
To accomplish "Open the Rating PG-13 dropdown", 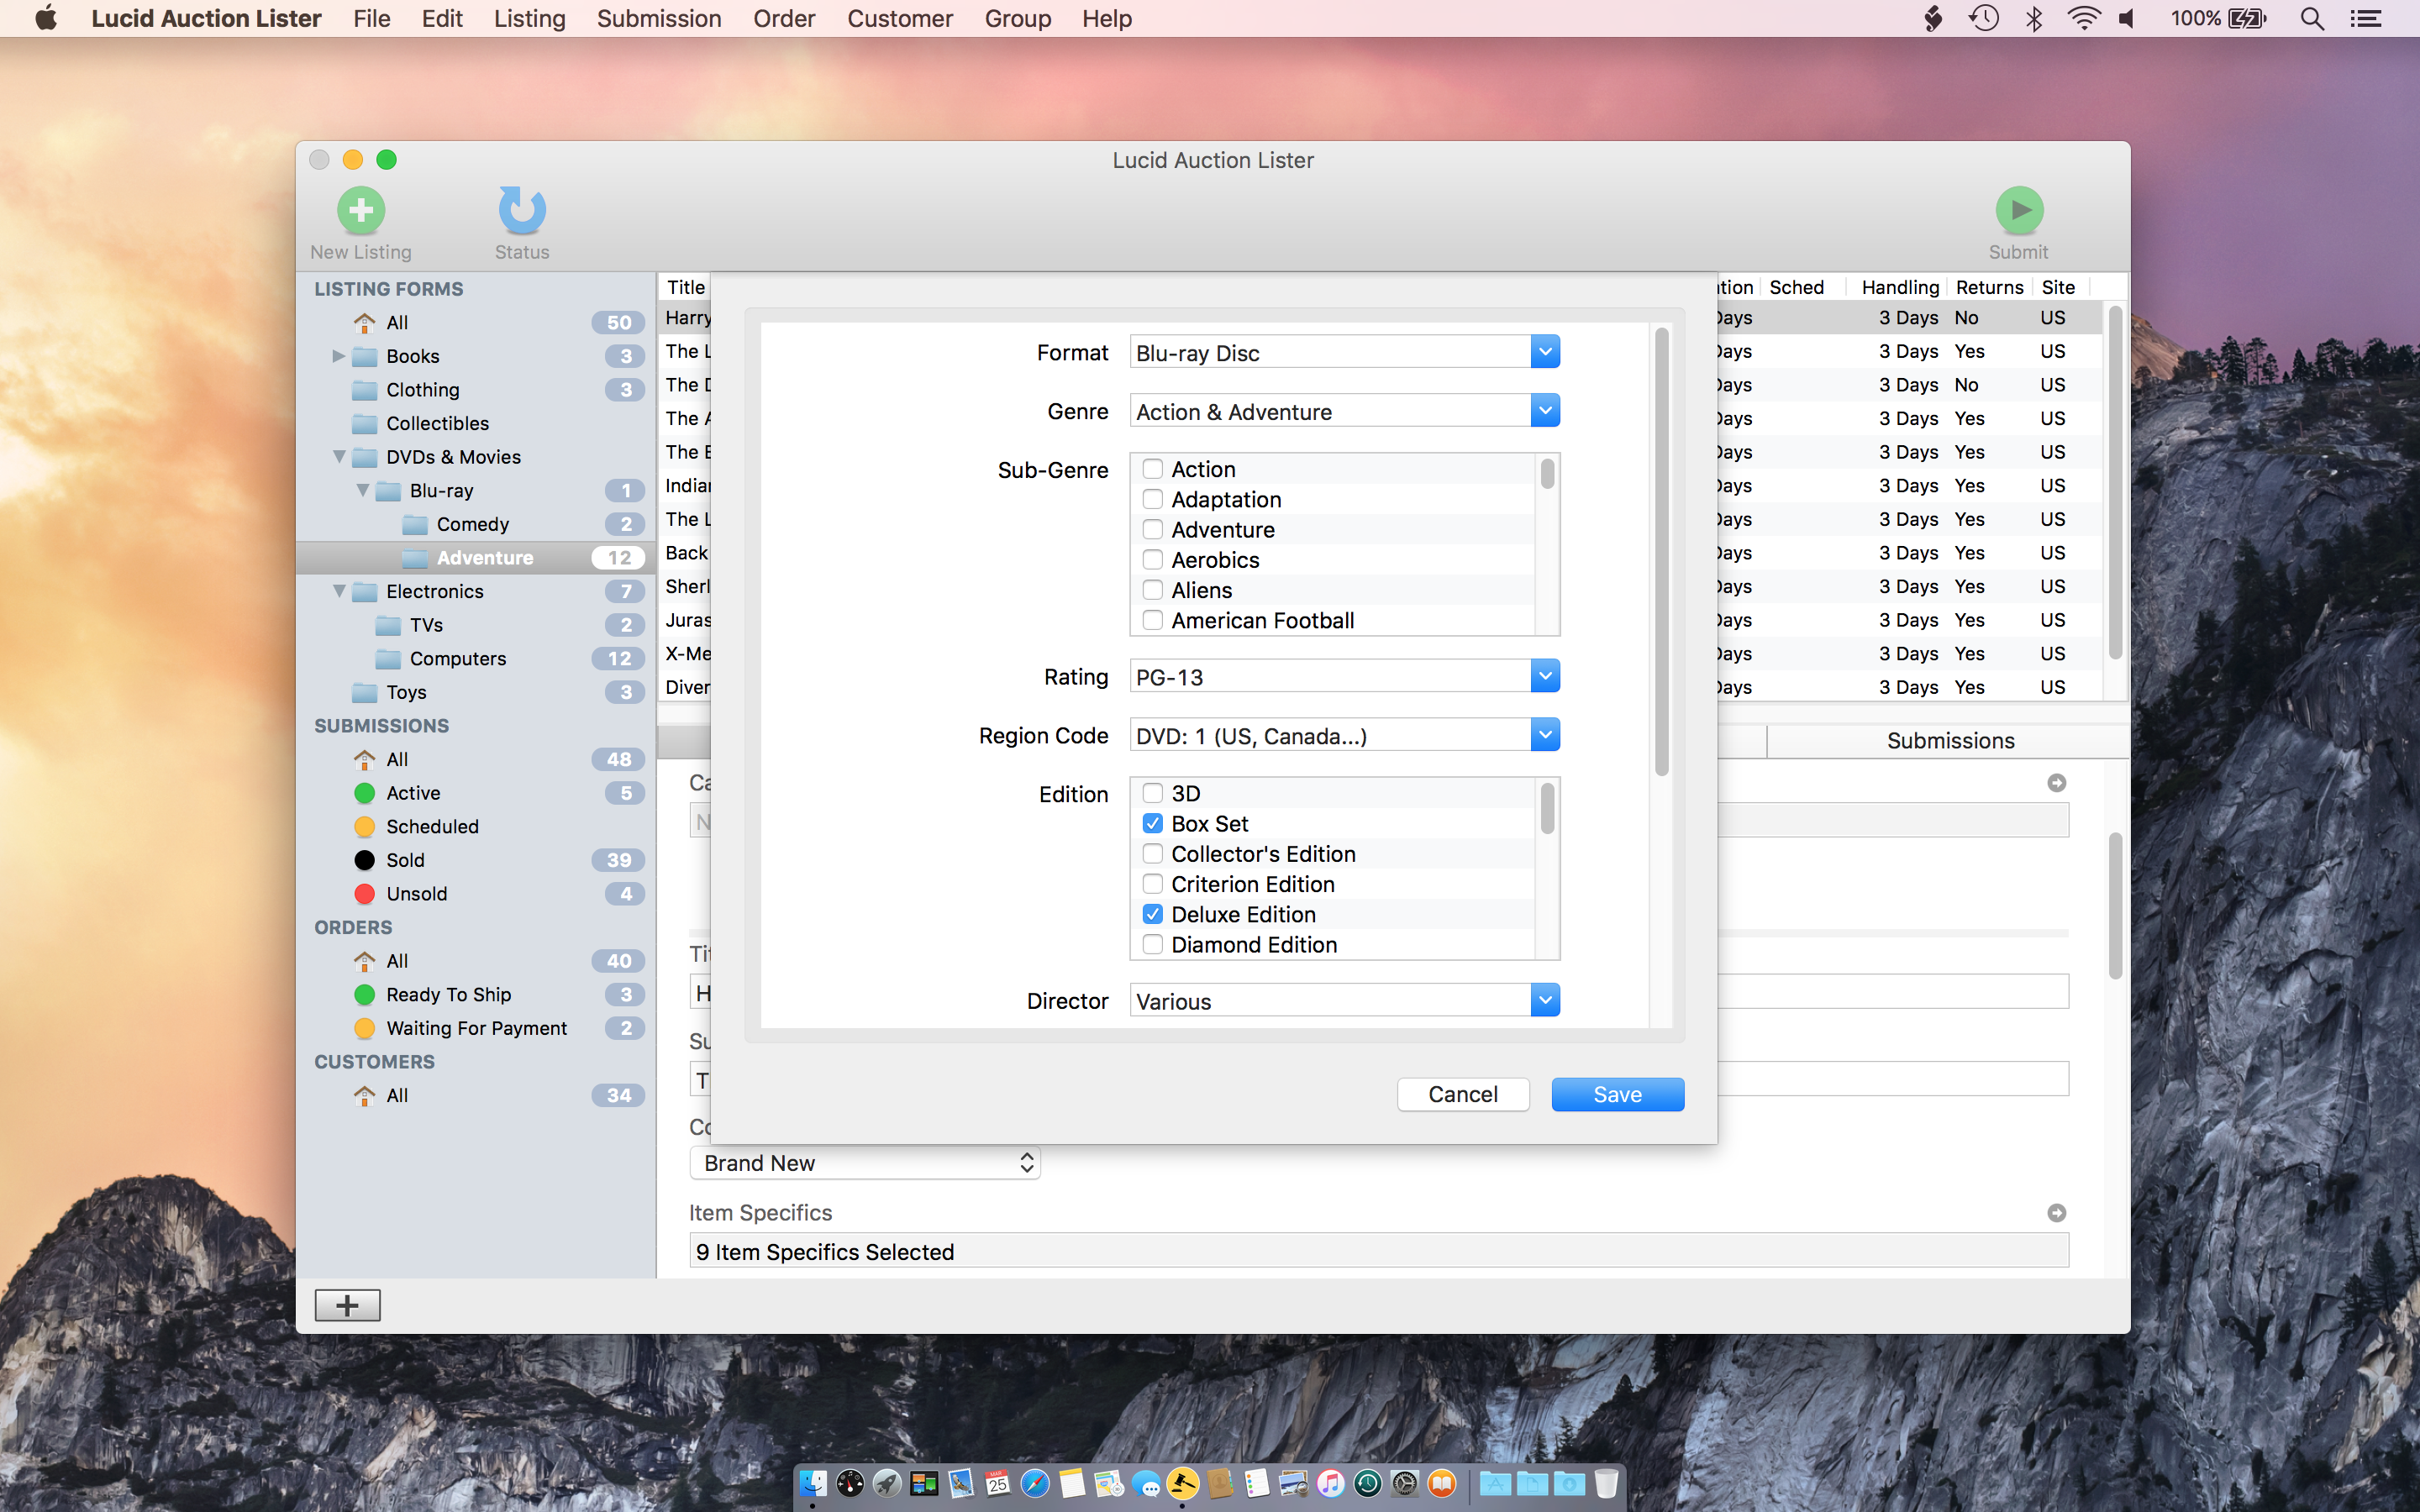I will (x=1544, y=677).
